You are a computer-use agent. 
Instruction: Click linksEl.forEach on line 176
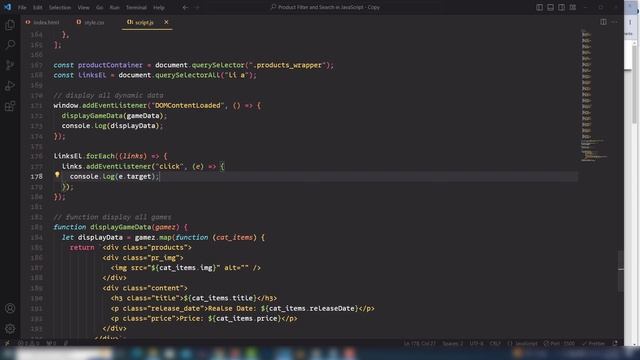click(x=84, y=156)
